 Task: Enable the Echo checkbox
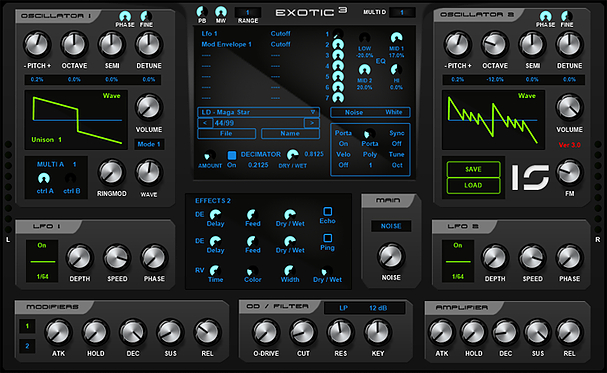click(328, 211)
